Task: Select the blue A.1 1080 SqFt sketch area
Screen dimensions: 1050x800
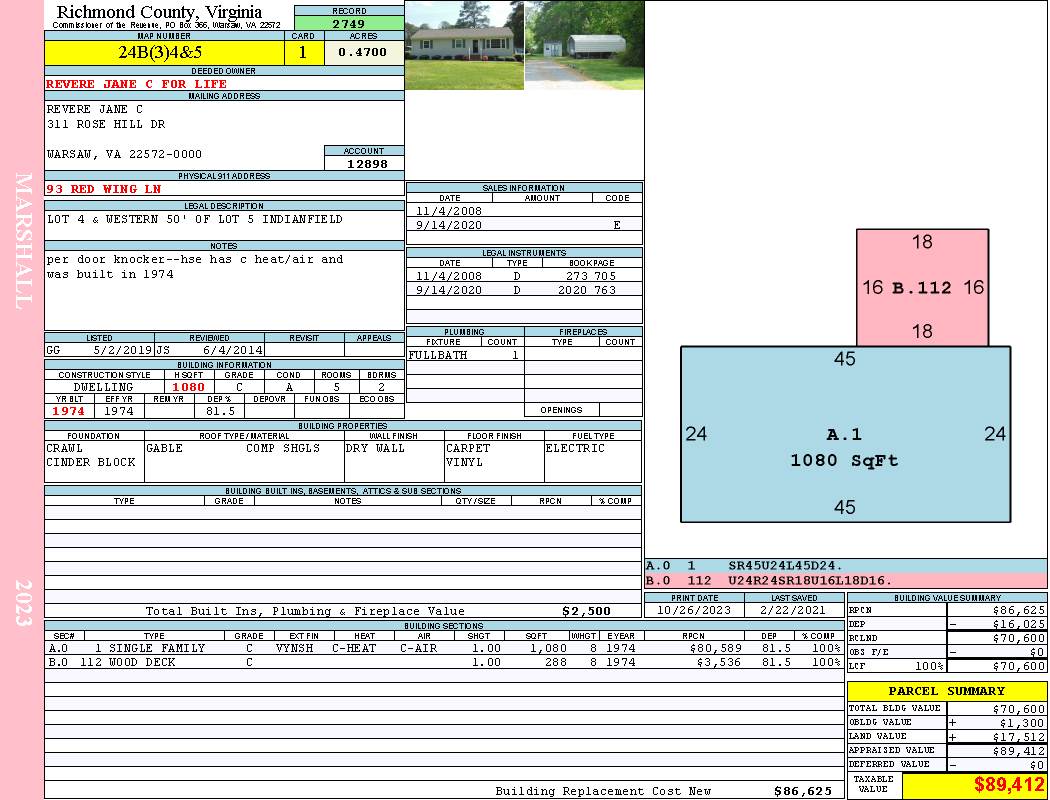Action: [x=845, y=434]
